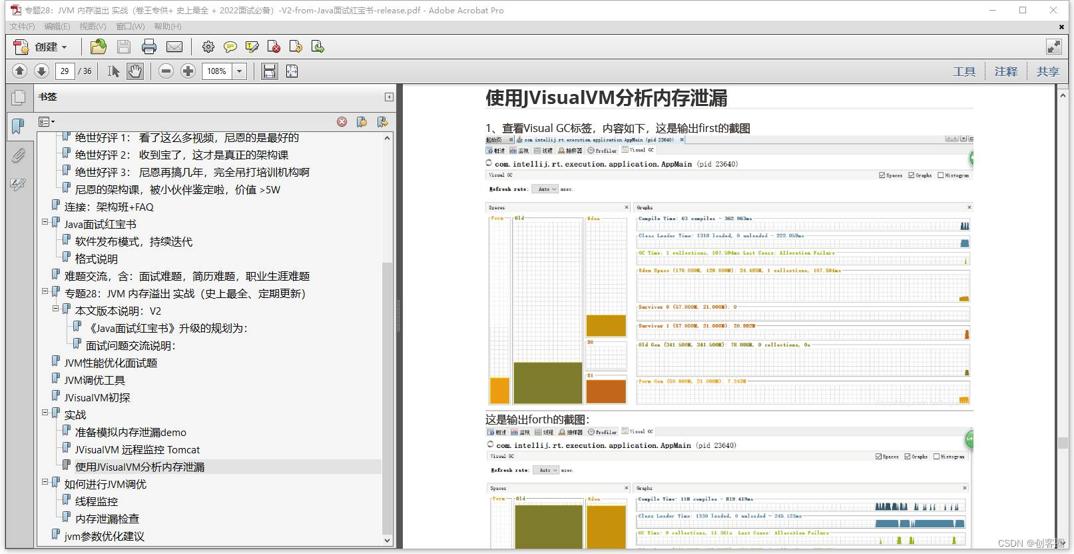1074x554 pixels.
Task: Click the zoom out minus button
Action: coord(166,71)
